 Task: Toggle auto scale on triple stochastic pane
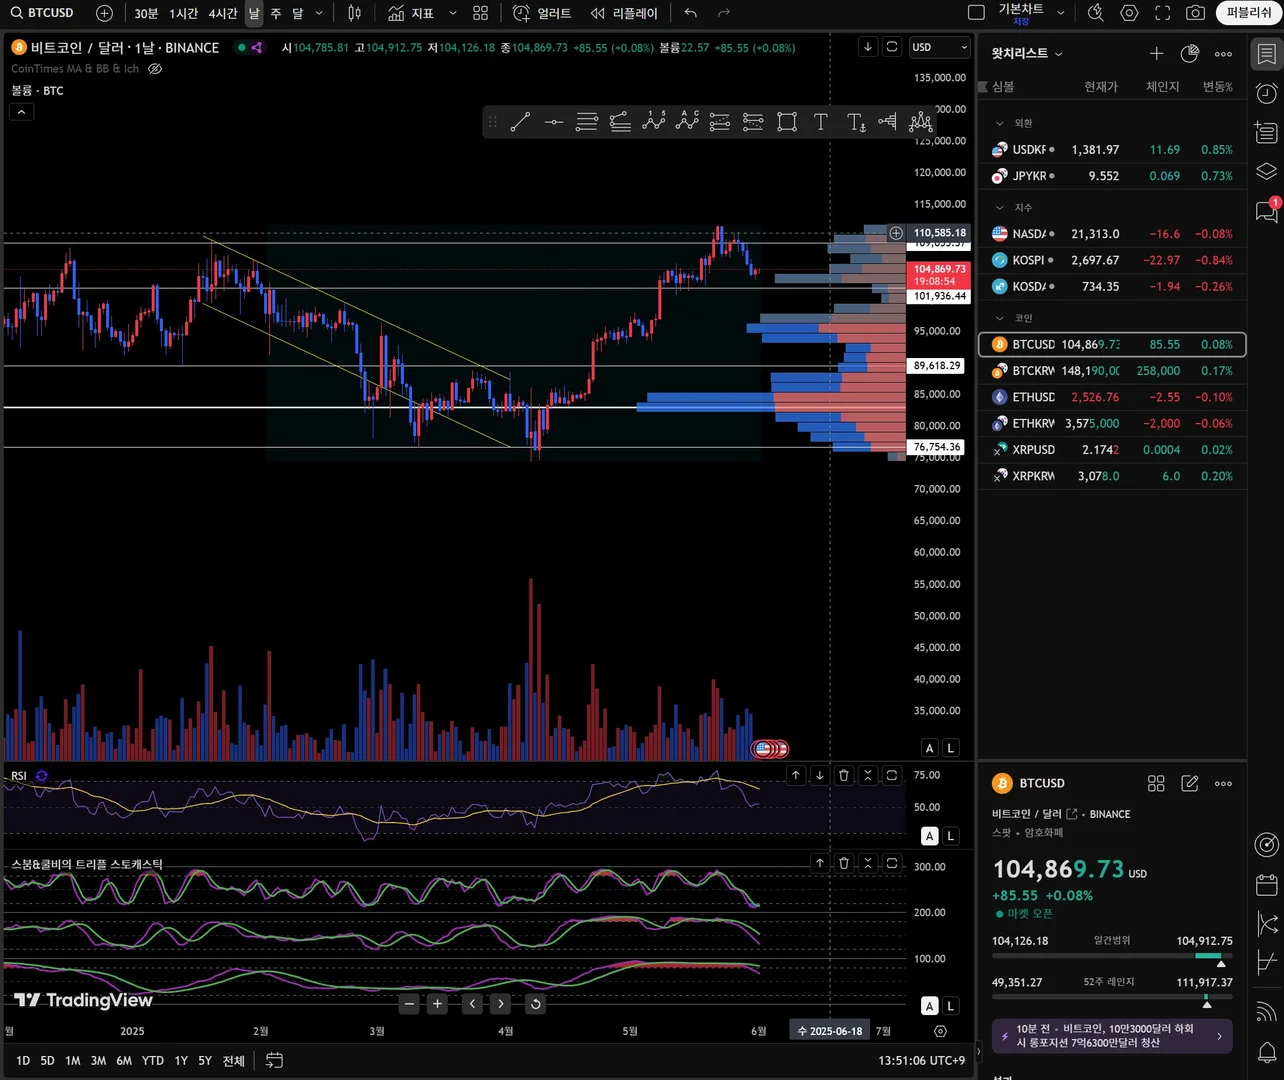click(x=930, y=1006)
